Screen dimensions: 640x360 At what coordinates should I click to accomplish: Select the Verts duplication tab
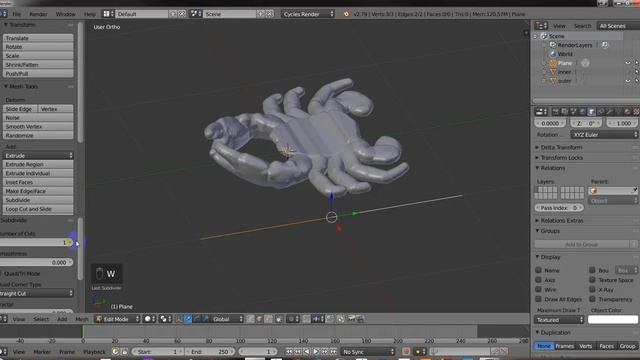(x=585, y=346)
